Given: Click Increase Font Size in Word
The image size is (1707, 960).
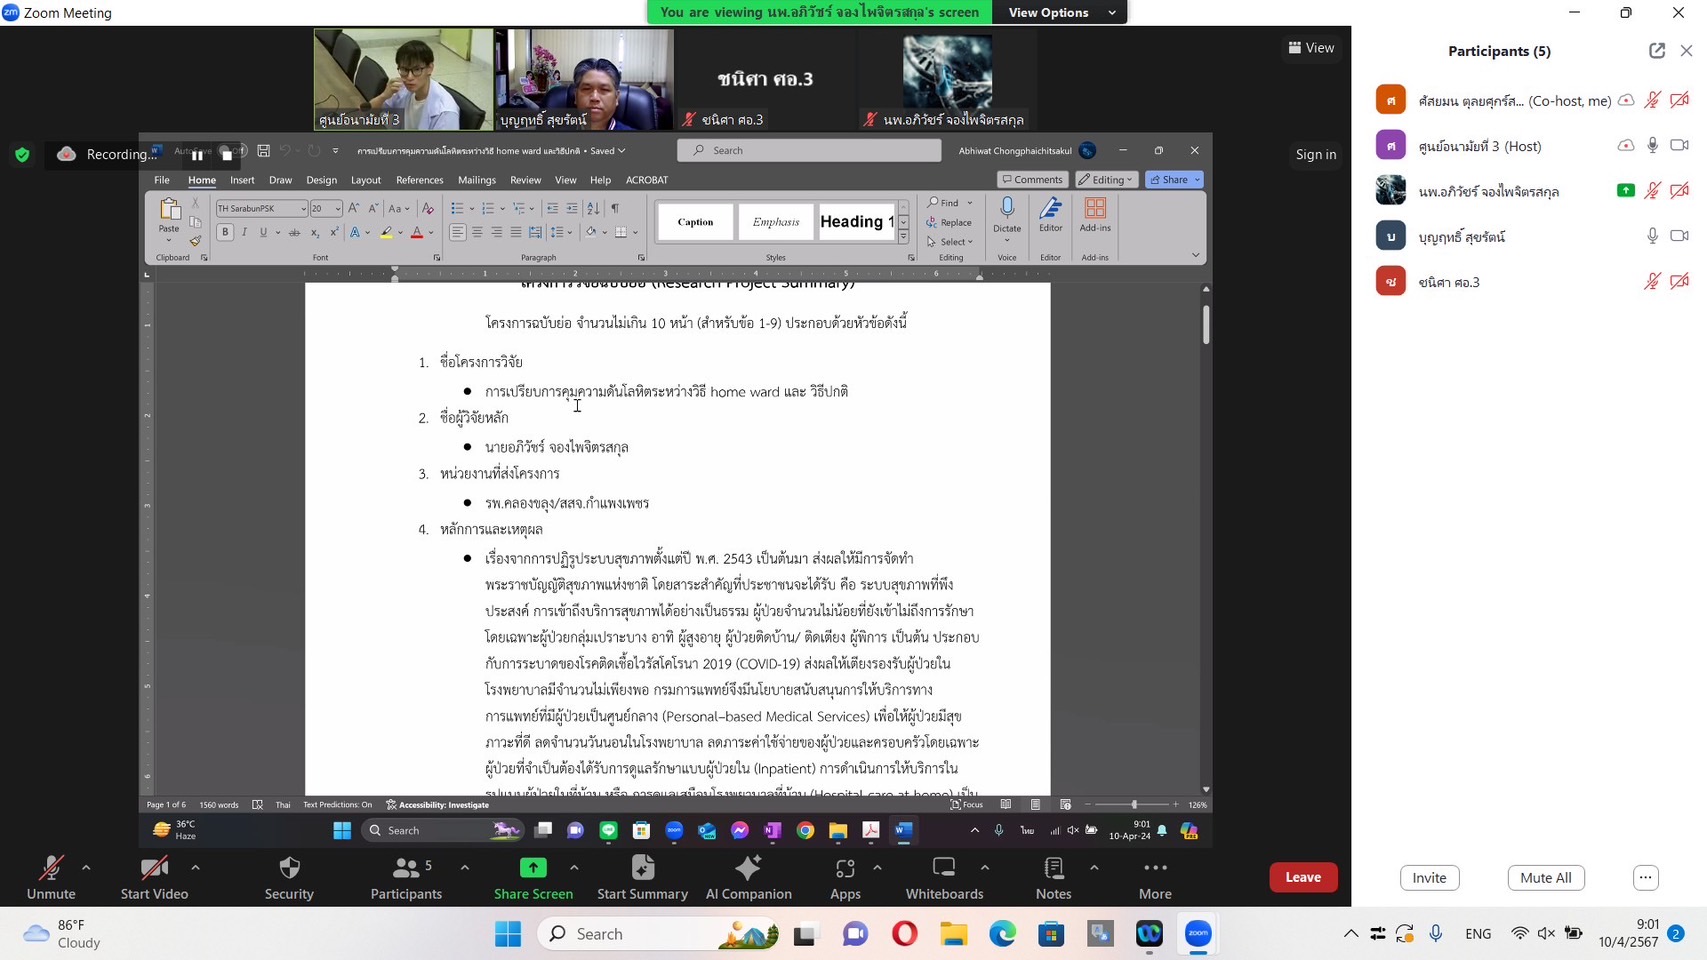Looking at the screenshot, I should (353, 208).
